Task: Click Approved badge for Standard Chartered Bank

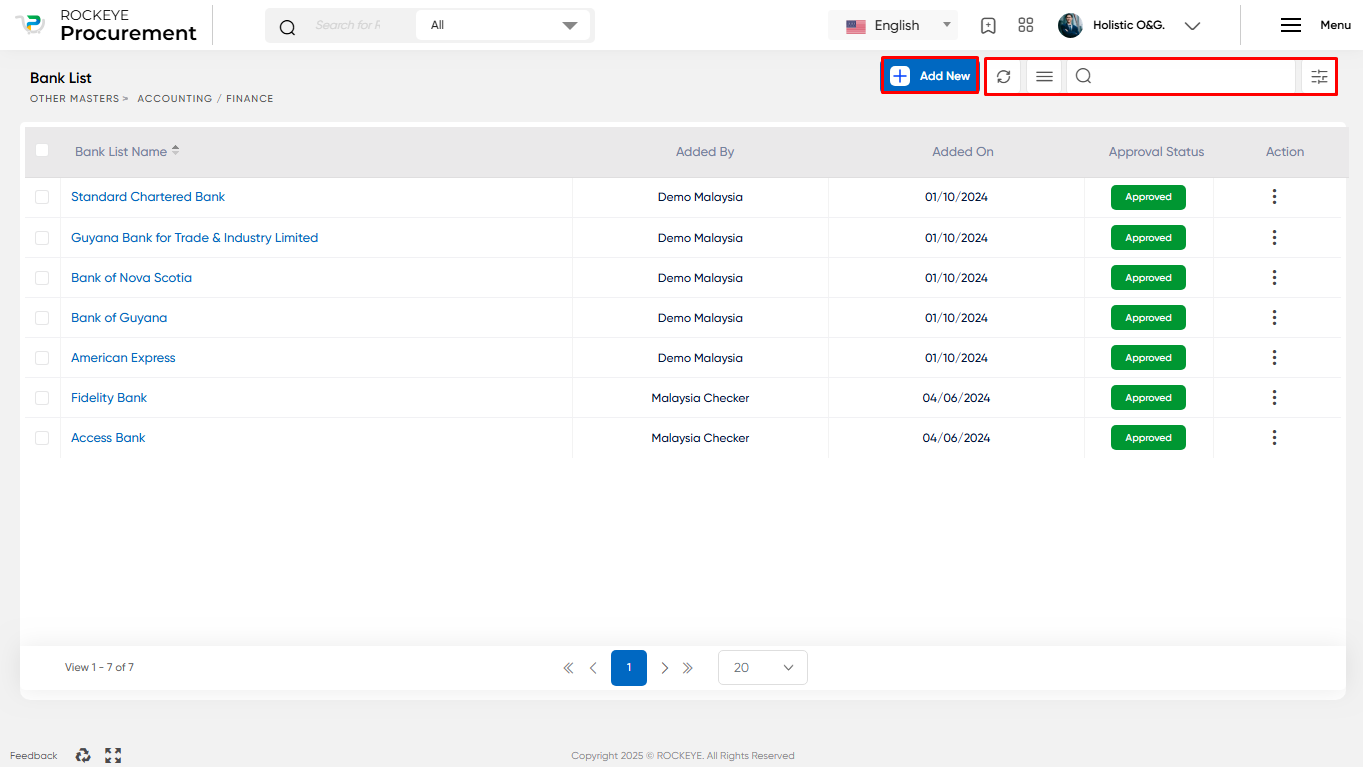Action: coord(1148,197)
